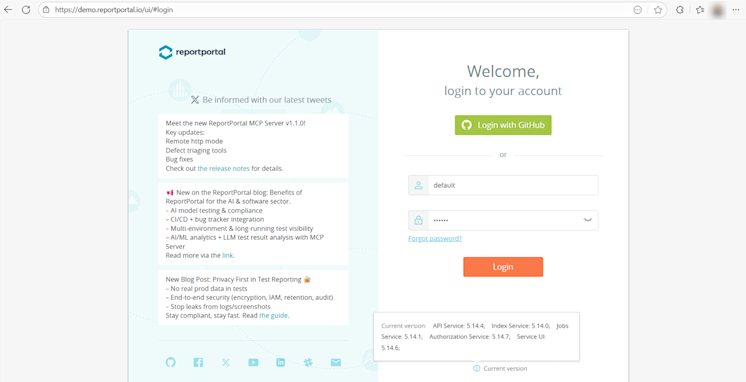This screenshot has width=746, height=382.
Task: Click lock icon in password field
Action: click(419, 220)
